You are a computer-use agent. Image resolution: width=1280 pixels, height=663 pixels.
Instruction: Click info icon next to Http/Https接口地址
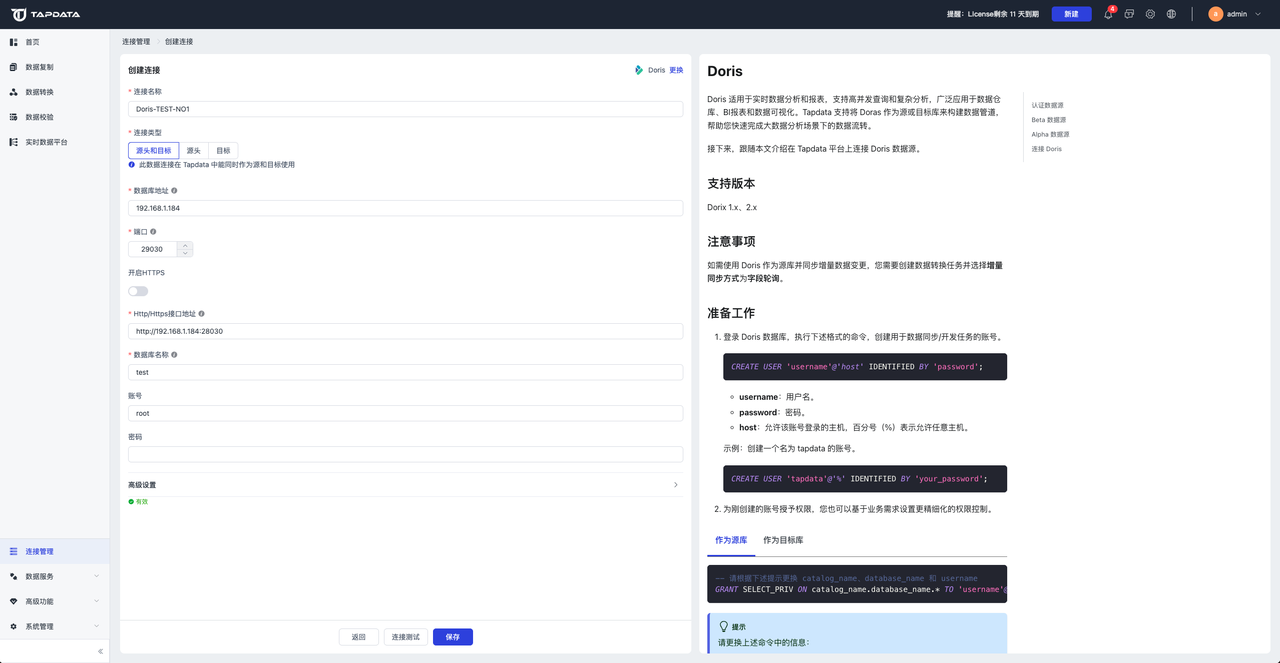pos(201,313)
